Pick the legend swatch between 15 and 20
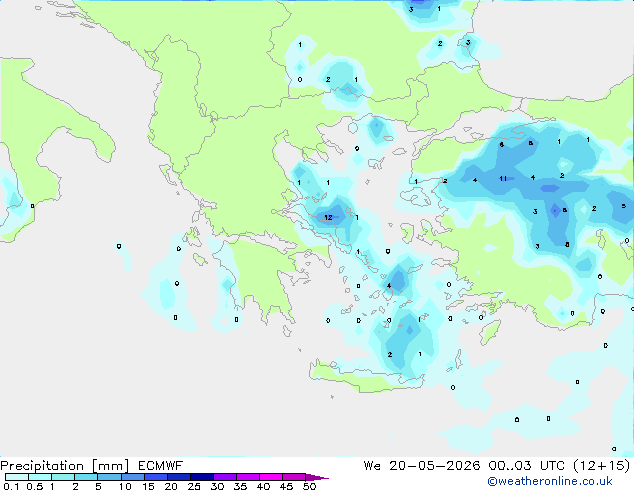The height and width of the screenshot is (490, 634). pos(155,477)
